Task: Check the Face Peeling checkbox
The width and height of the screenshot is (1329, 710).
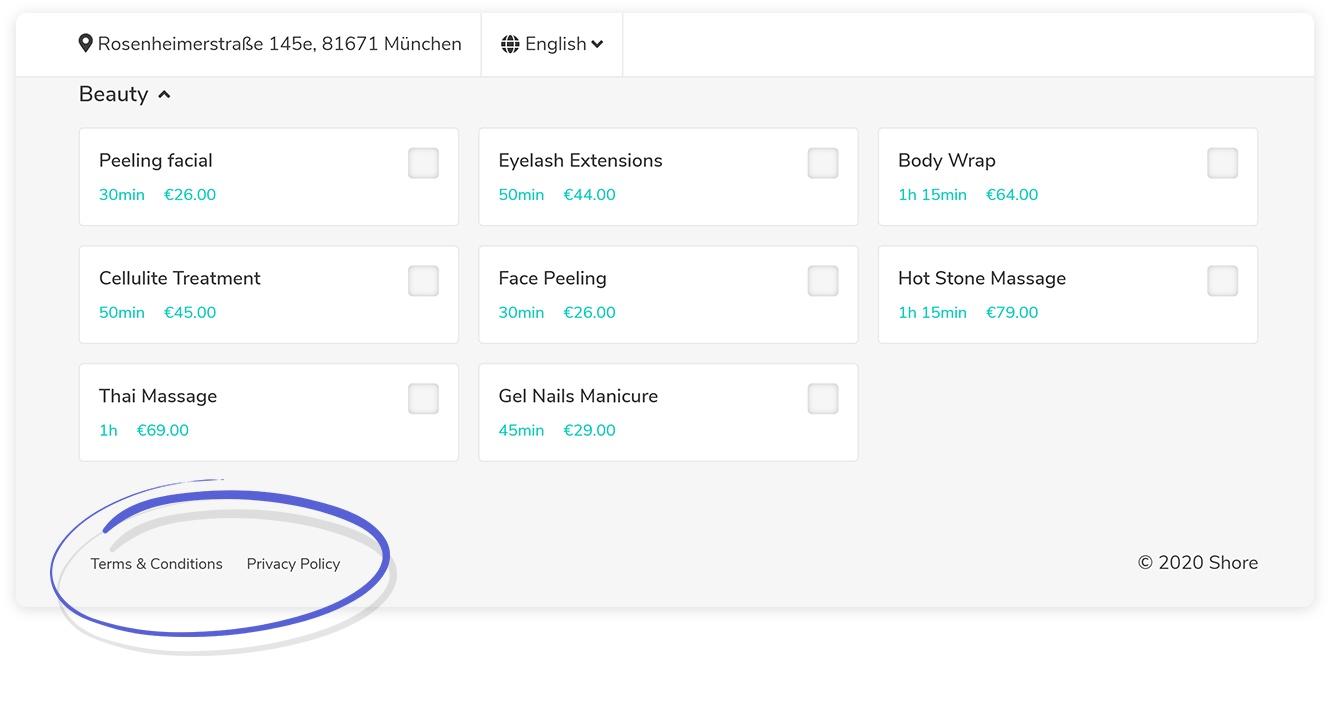Action: tap(823, 281)
